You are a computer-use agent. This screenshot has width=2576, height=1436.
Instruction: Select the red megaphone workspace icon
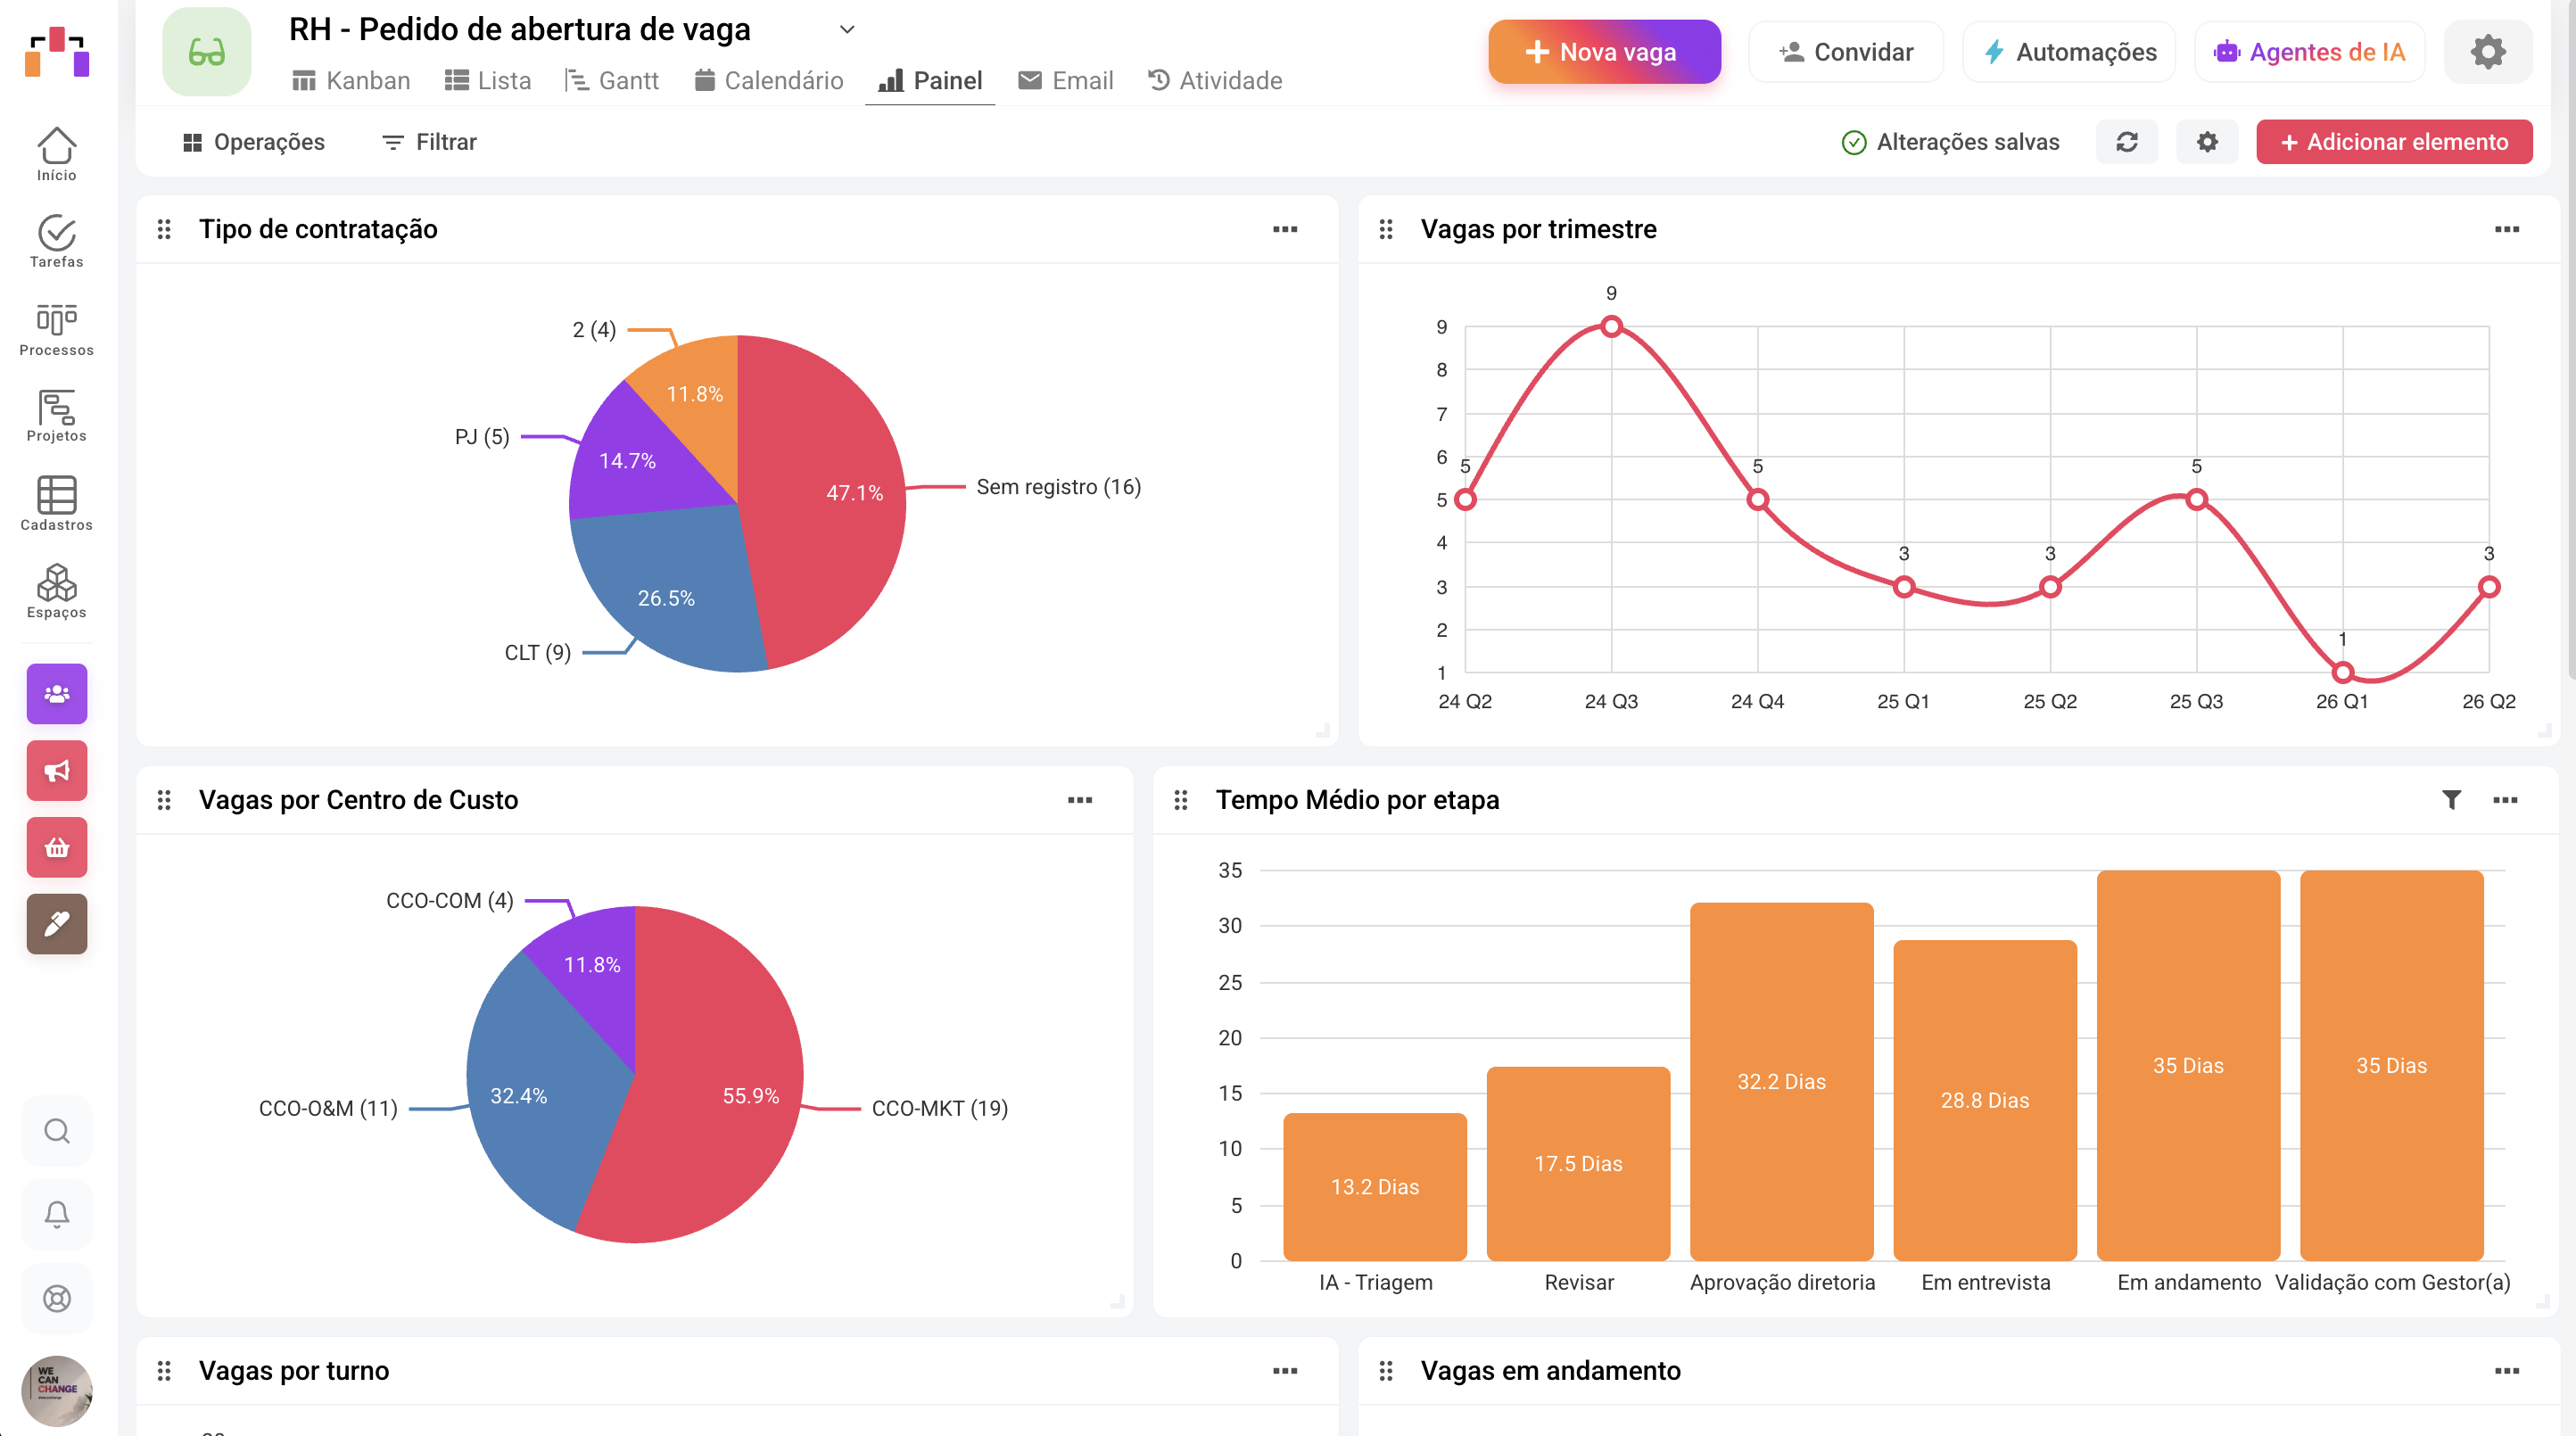pyautogui.click(x=57, y=770)
